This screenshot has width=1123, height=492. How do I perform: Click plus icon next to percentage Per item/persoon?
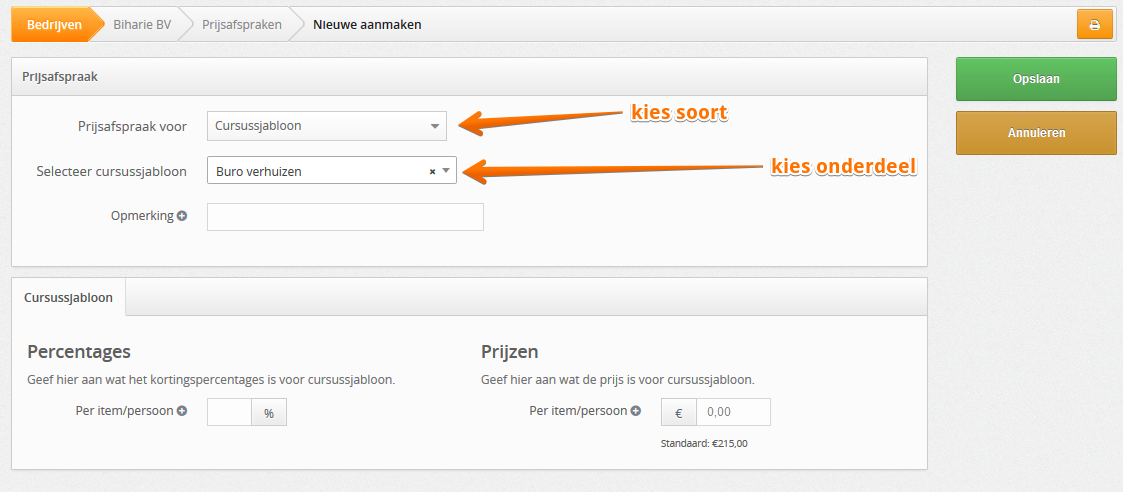[182, 411]
